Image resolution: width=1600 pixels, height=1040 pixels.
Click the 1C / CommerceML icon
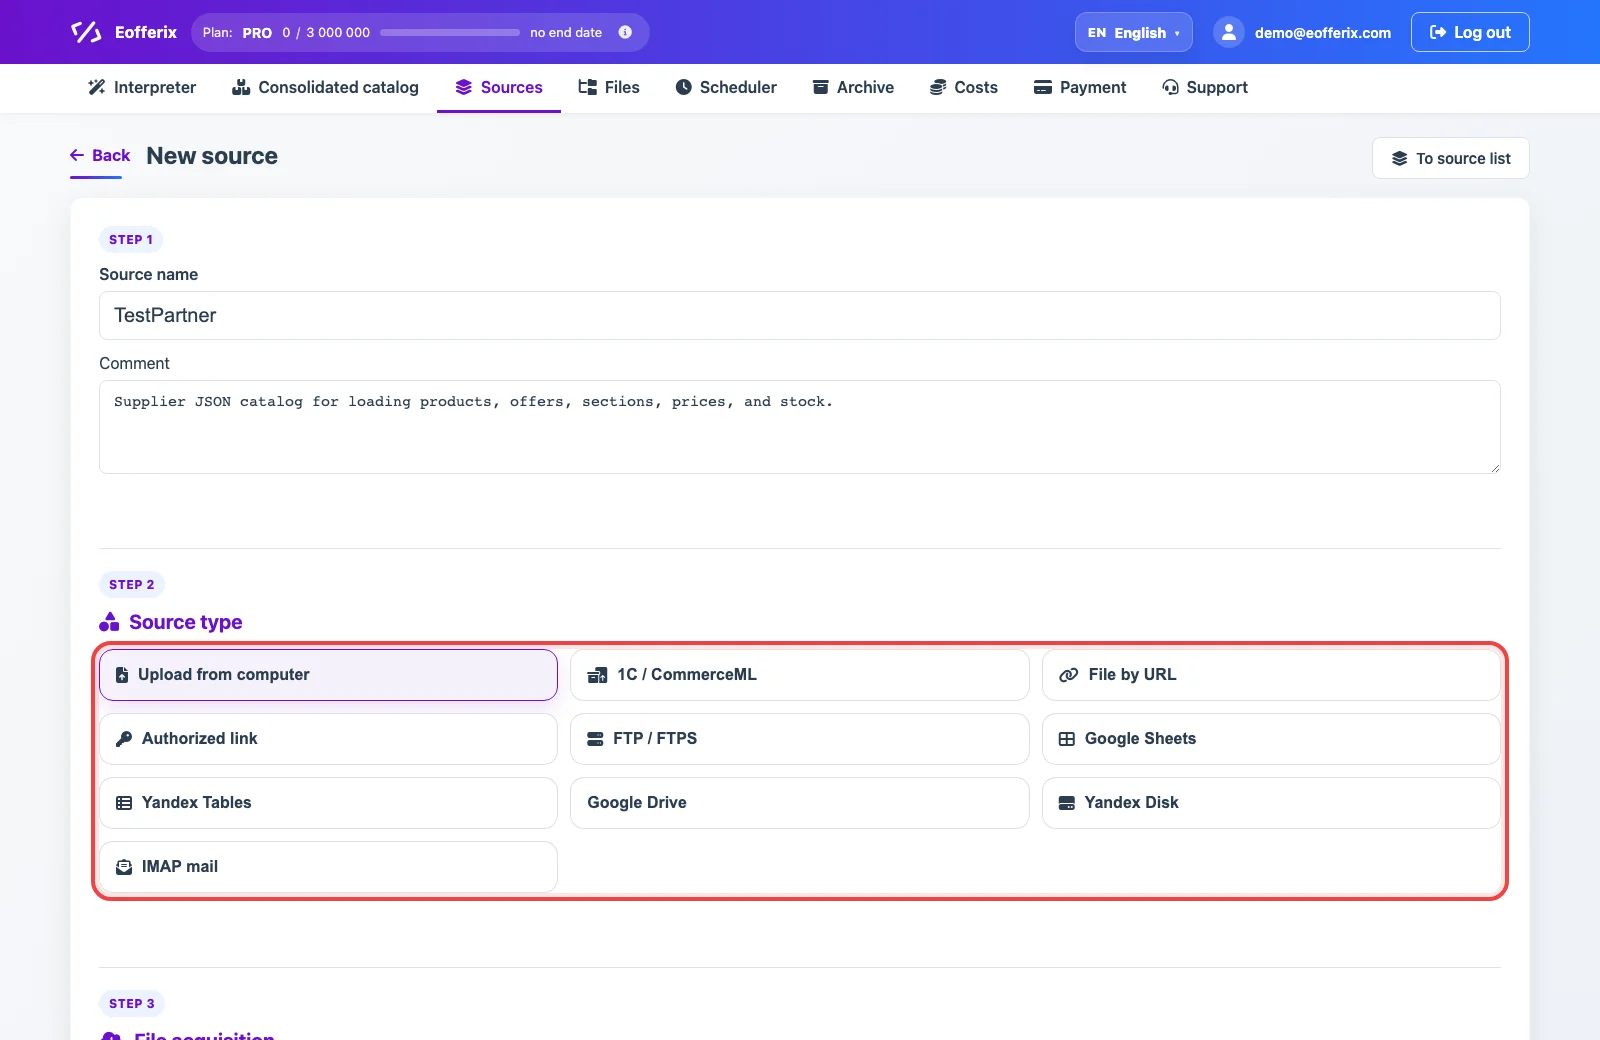coord(597,675)
